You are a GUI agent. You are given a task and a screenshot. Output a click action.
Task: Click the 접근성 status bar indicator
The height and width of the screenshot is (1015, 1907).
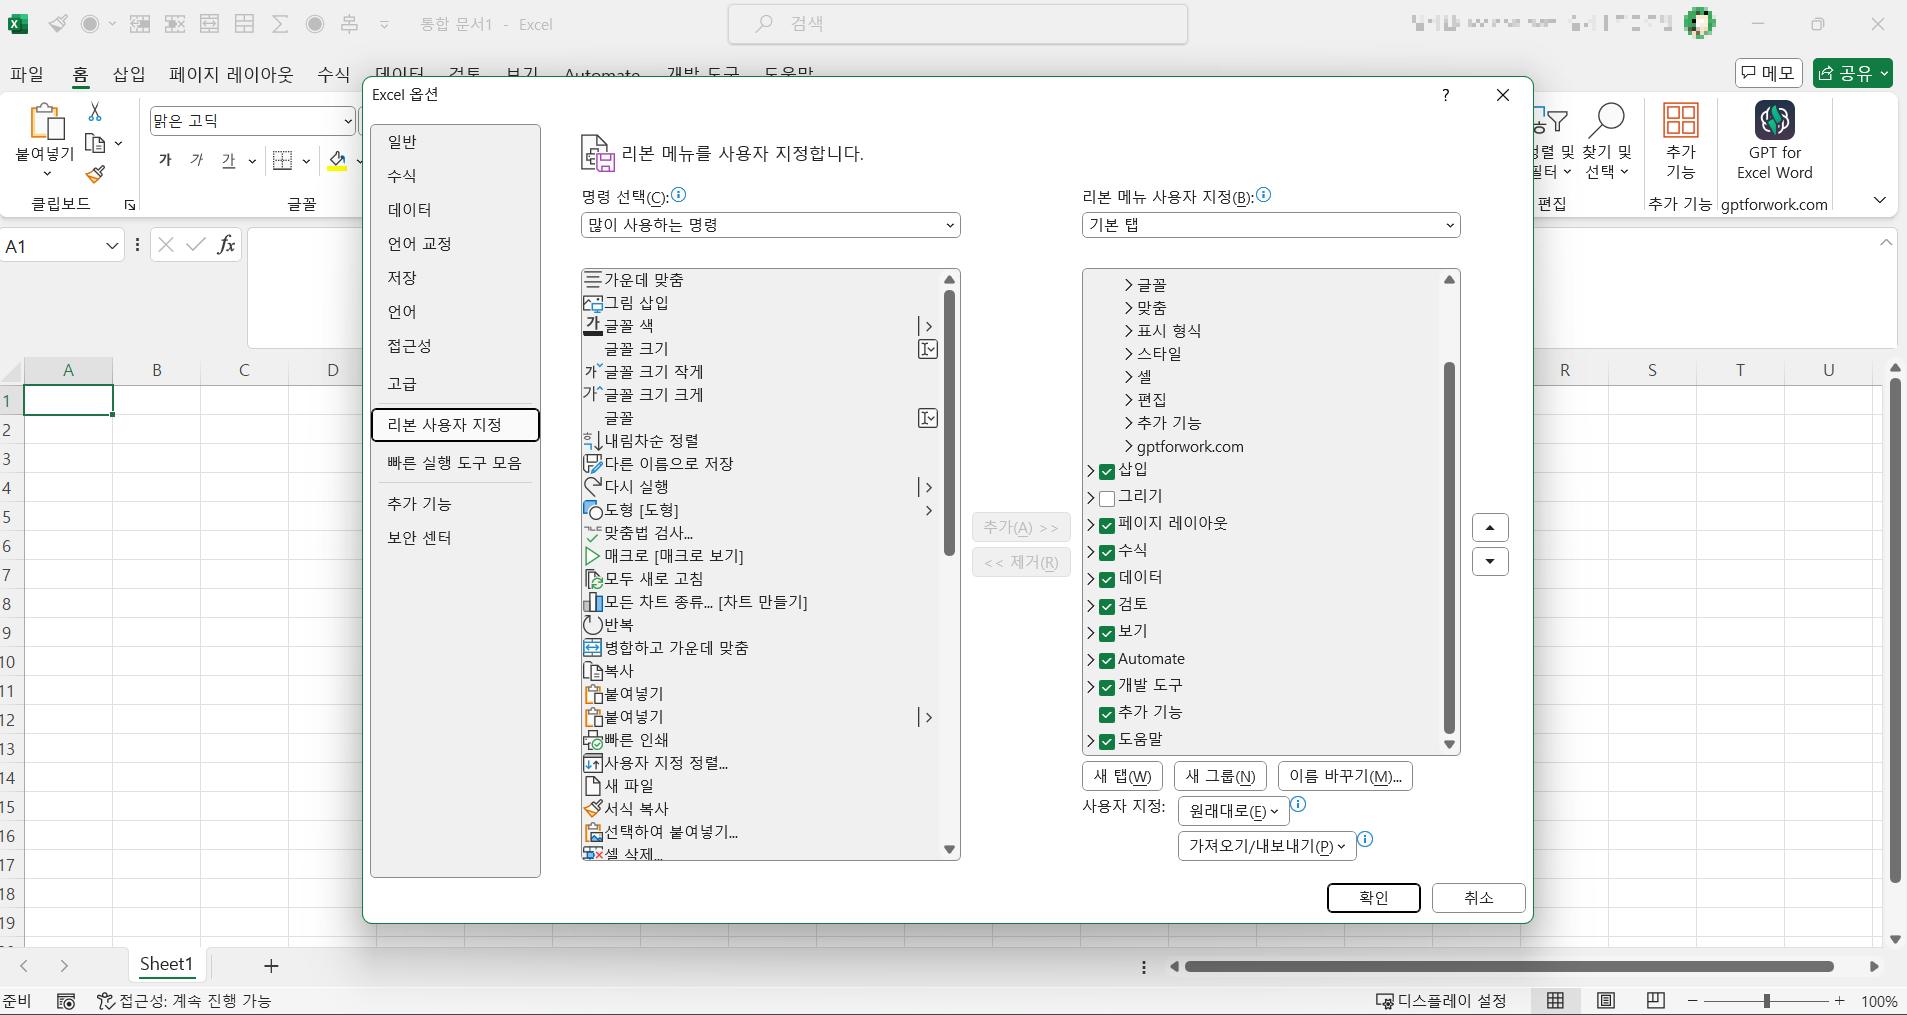pos(184,1001)
